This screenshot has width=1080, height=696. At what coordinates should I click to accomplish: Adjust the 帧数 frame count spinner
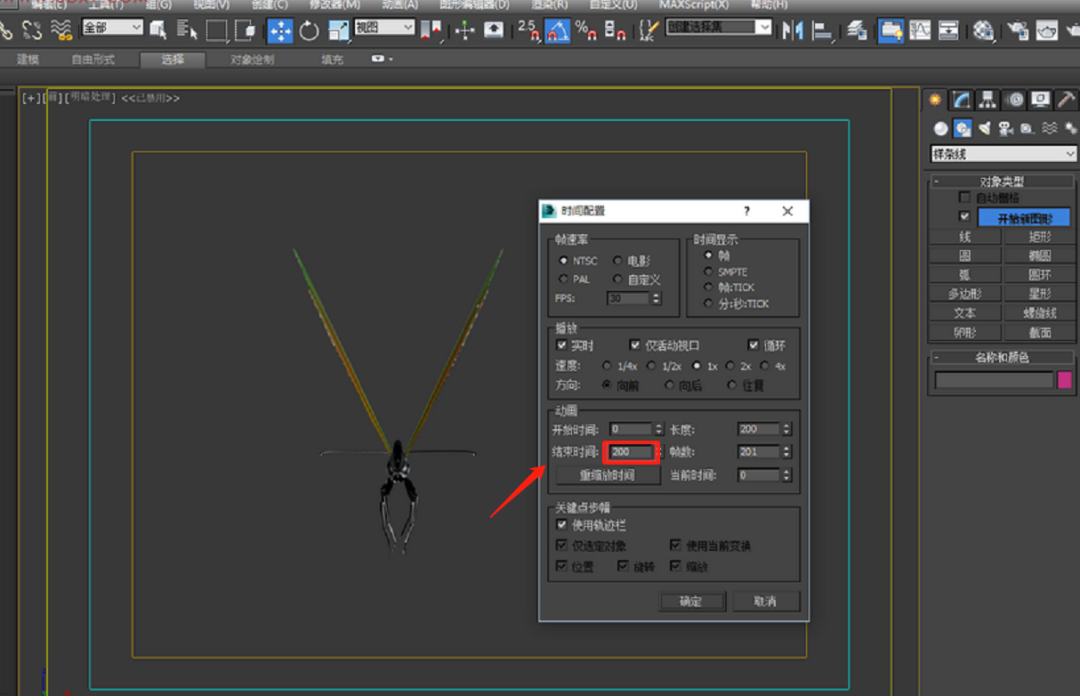coord(787,452)
